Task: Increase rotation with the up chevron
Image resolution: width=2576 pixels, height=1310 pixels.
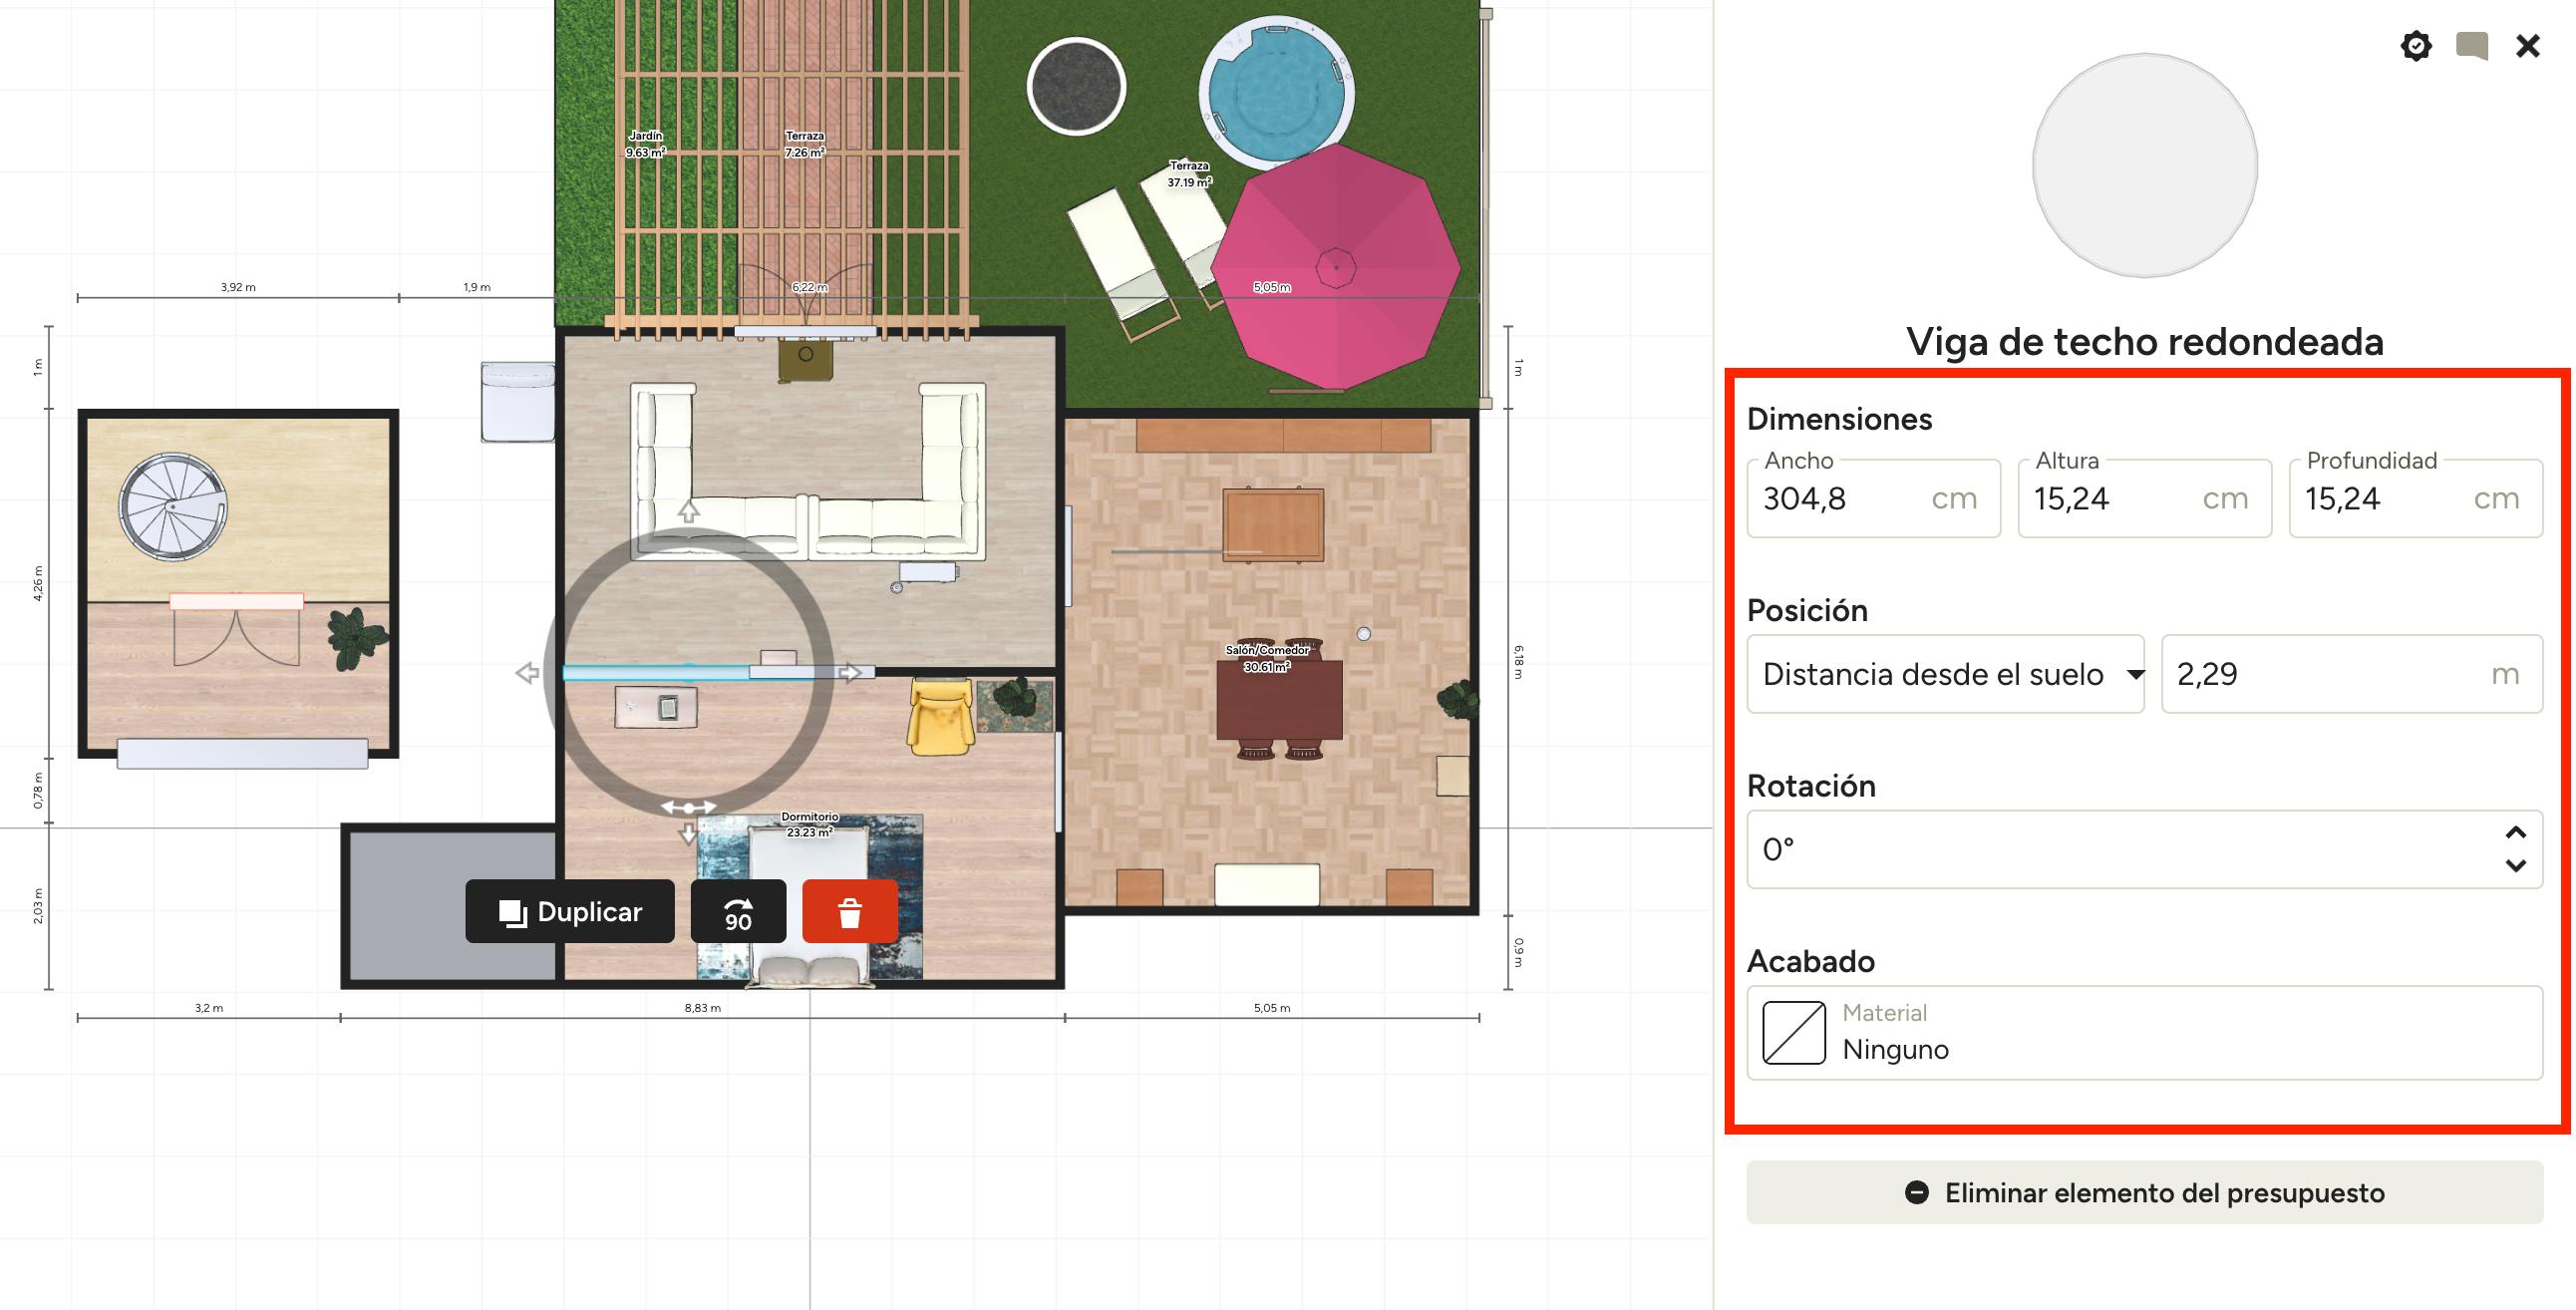Action: point(2516,833)
